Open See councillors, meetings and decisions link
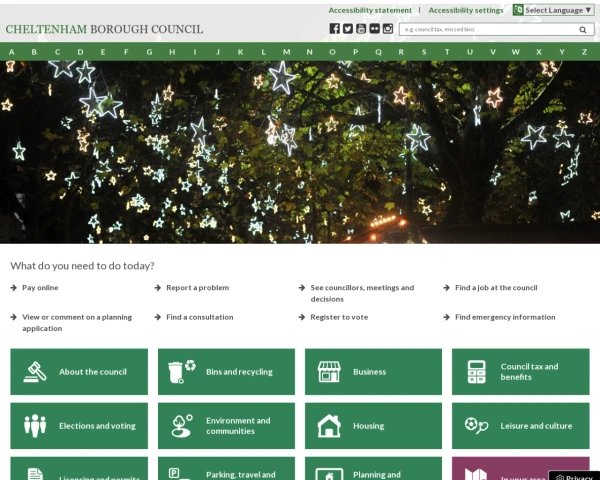The width and height of the screenshot is (600, 480). (x=362, y=293)
